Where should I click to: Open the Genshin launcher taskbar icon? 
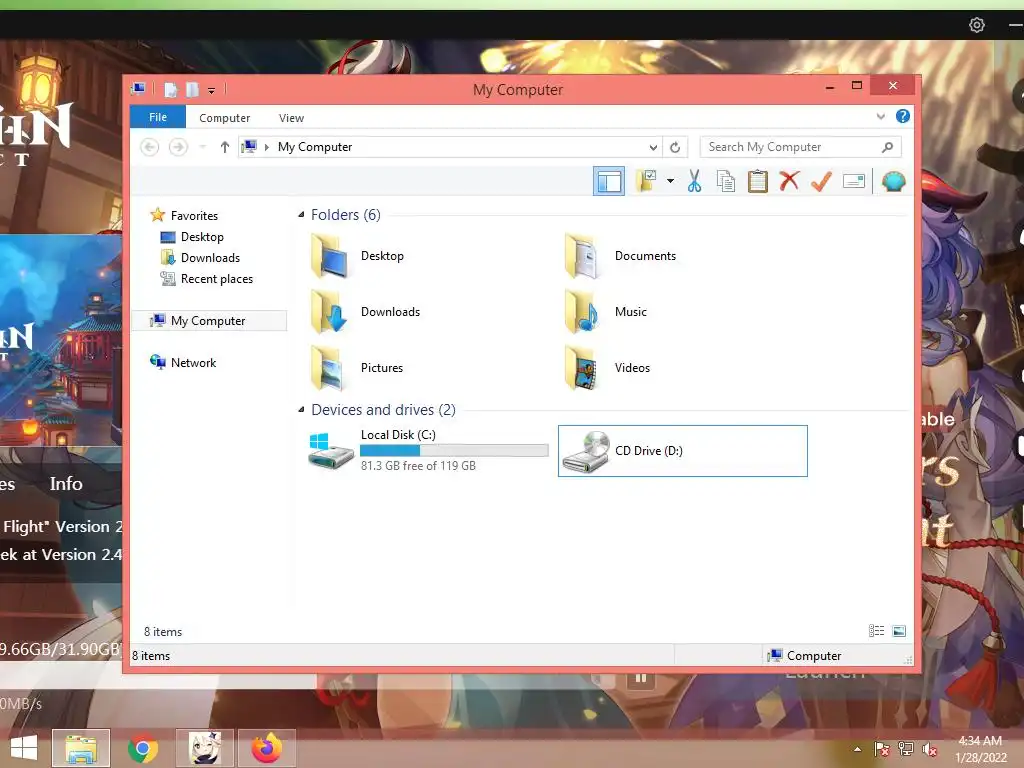tap(205, 748)
